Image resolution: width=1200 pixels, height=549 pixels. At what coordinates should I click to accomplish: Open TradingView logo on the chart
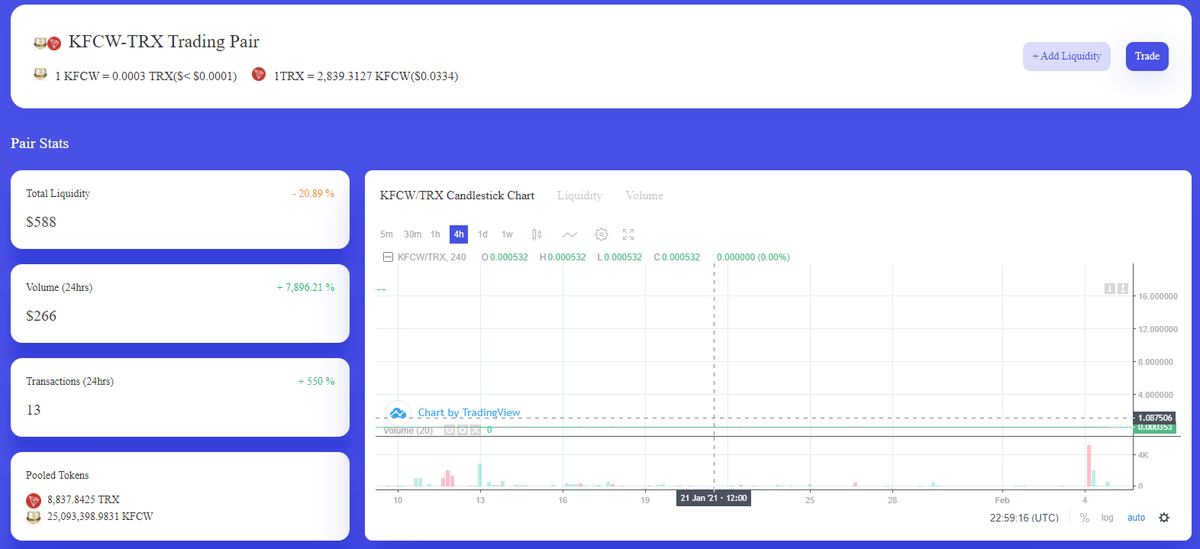click(398, 412)
